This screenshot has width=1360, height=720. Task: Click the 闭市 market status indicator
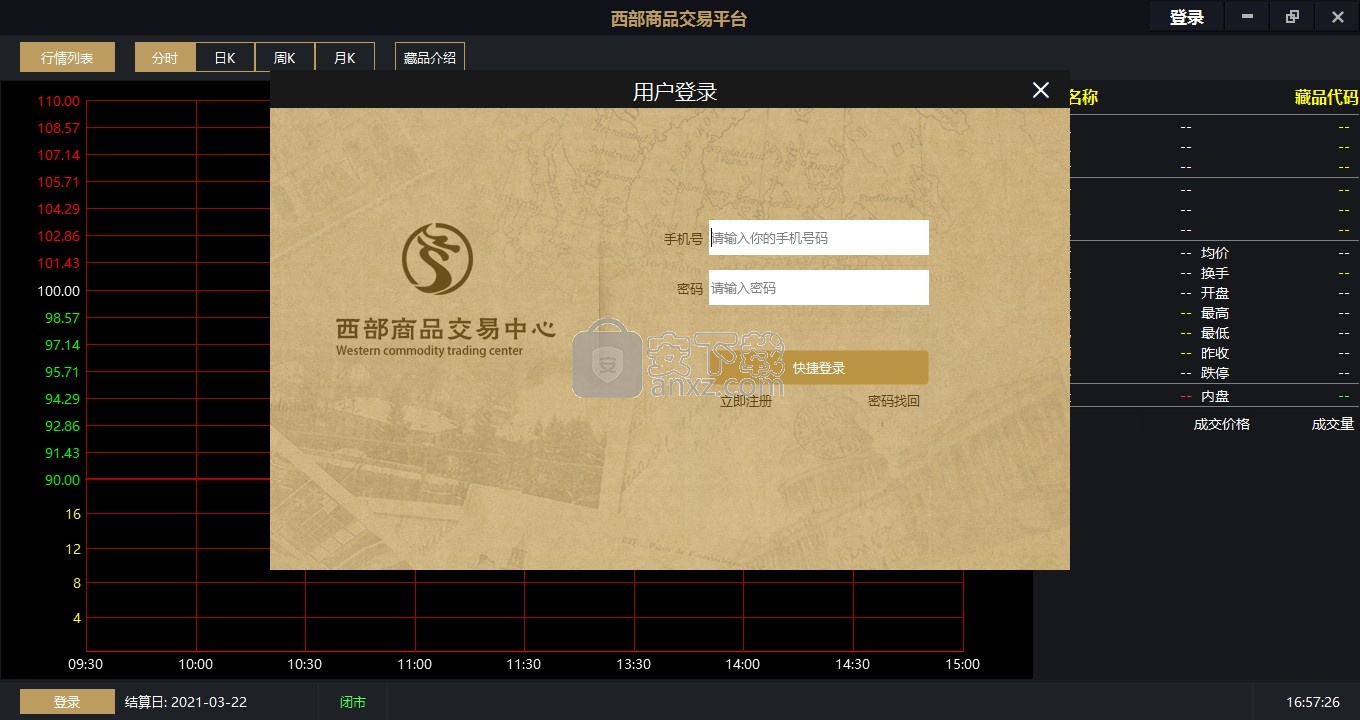coord(353,702)
